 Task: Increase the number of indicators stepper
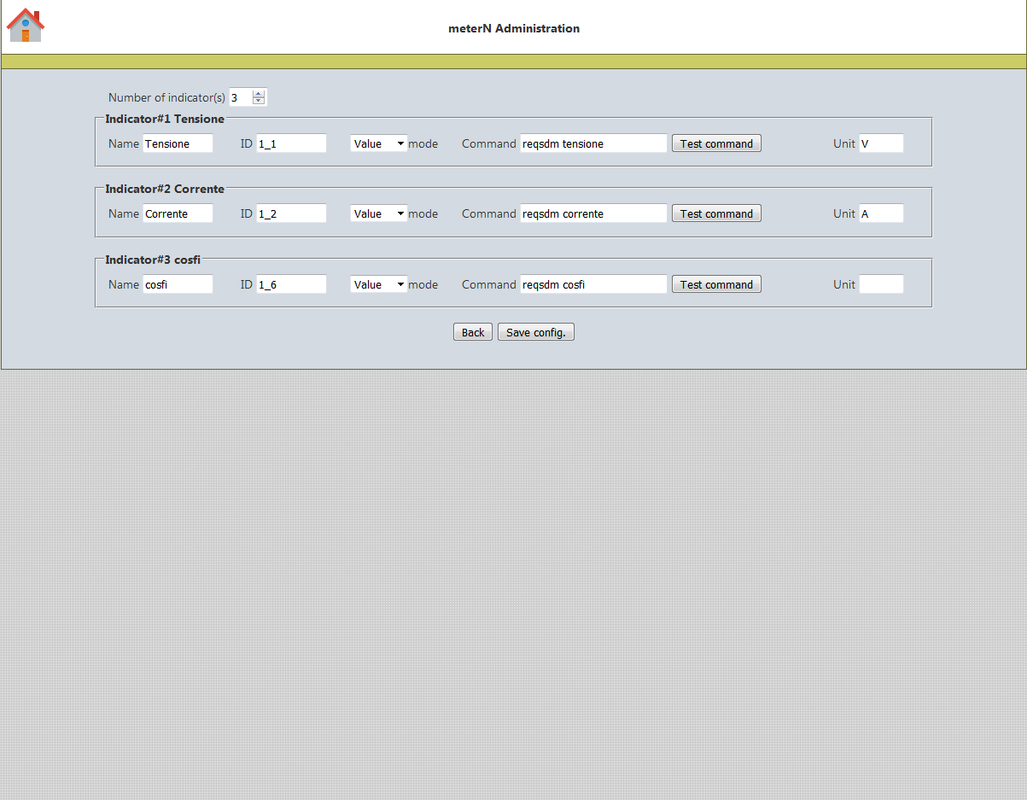(x=259, y=94)
